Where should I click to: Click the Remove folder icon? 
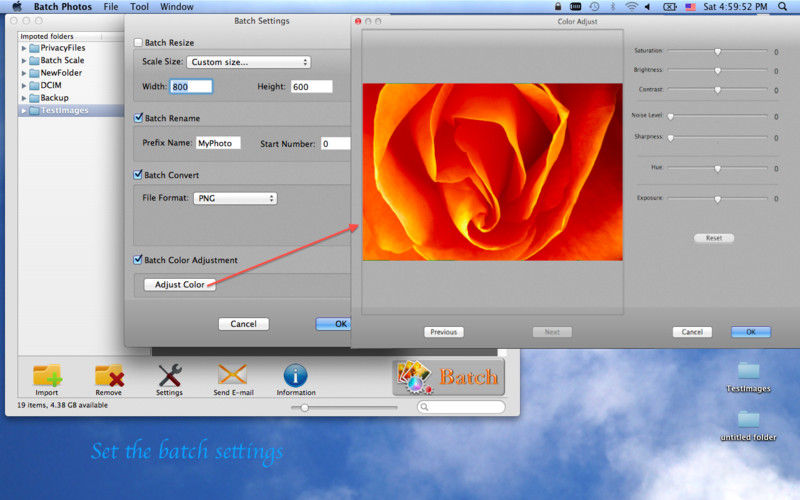click(109, 376)
